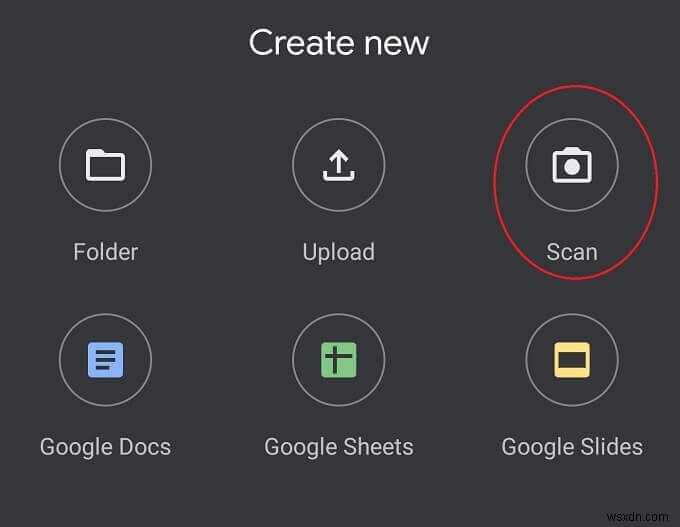Click the "Create new" heading
Screen dimensions: 680x527
pos(339,43)
